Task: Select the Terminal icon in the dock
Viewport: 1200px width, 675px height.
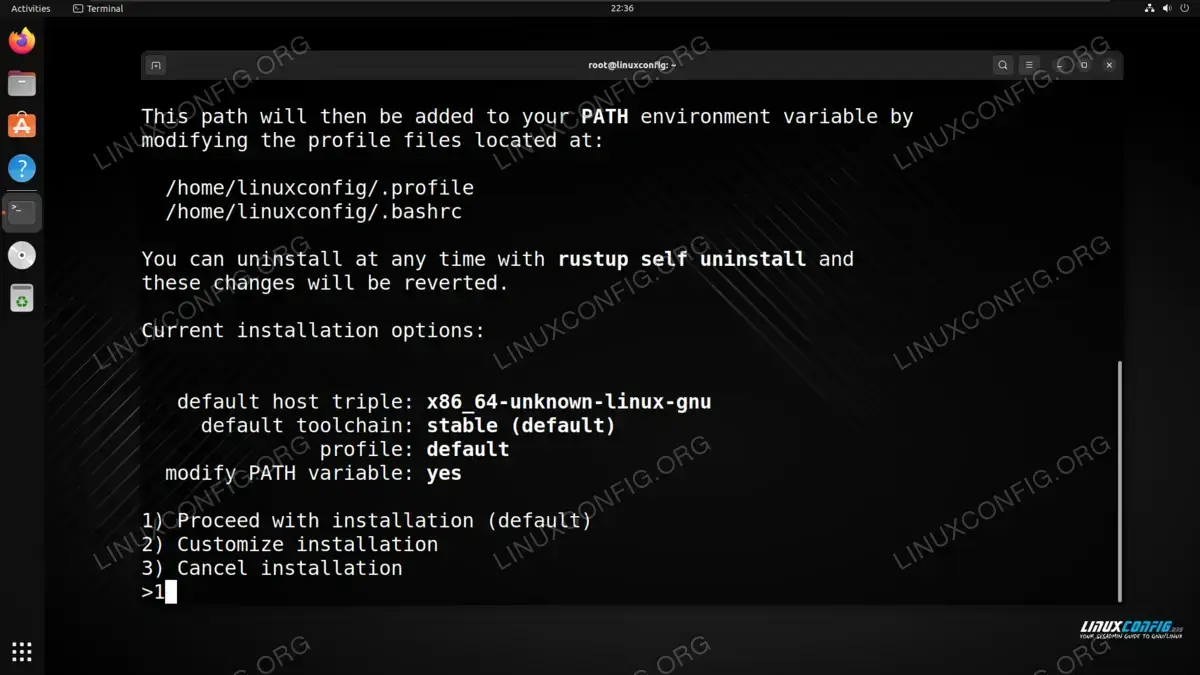Action: [22, 211]
